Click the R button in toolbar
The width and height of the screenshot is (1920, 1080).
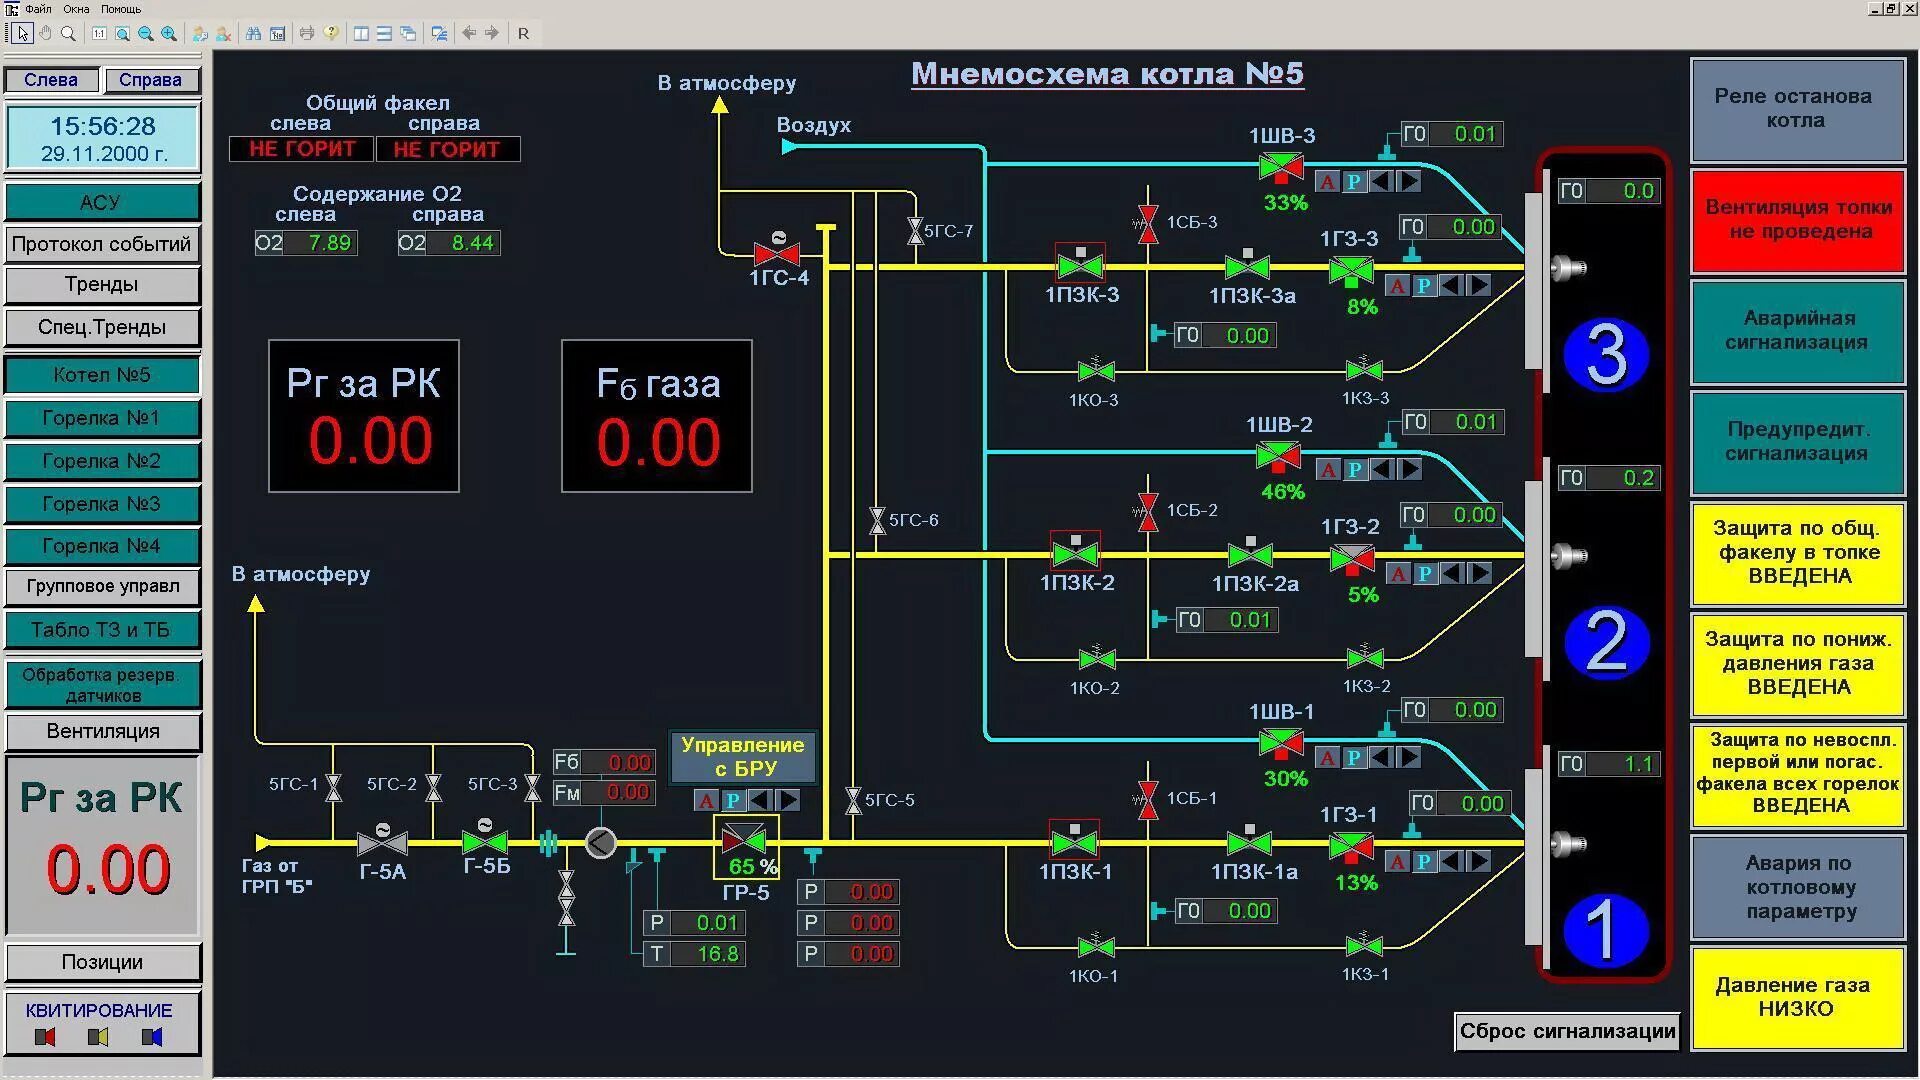click(x=523, y=33)
